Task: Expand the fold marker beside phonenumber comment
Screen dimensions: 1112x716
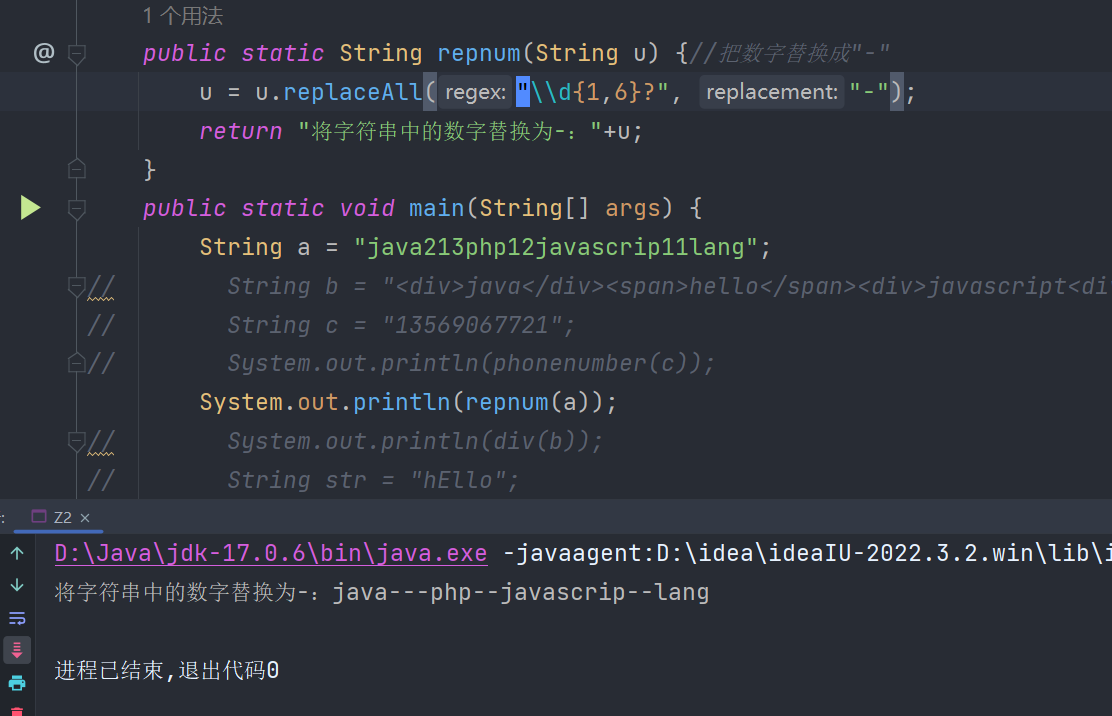Action: click(x=76, y=362)
